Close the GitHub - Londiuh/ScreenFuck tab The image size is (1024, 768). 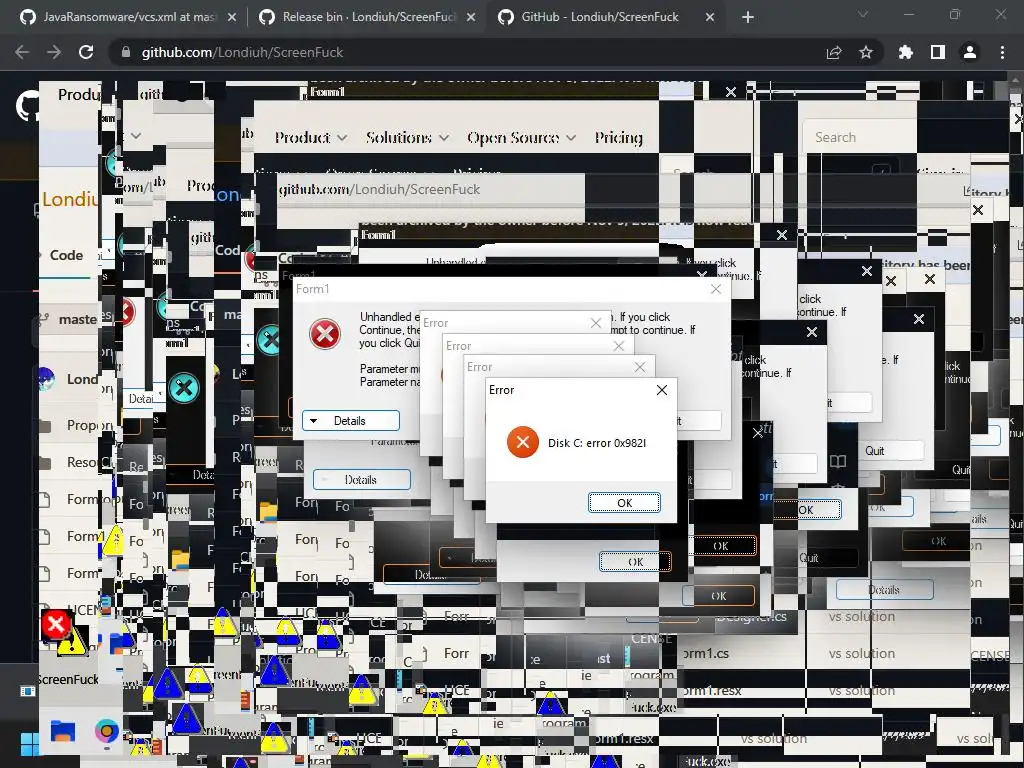(x=710, y=18)
